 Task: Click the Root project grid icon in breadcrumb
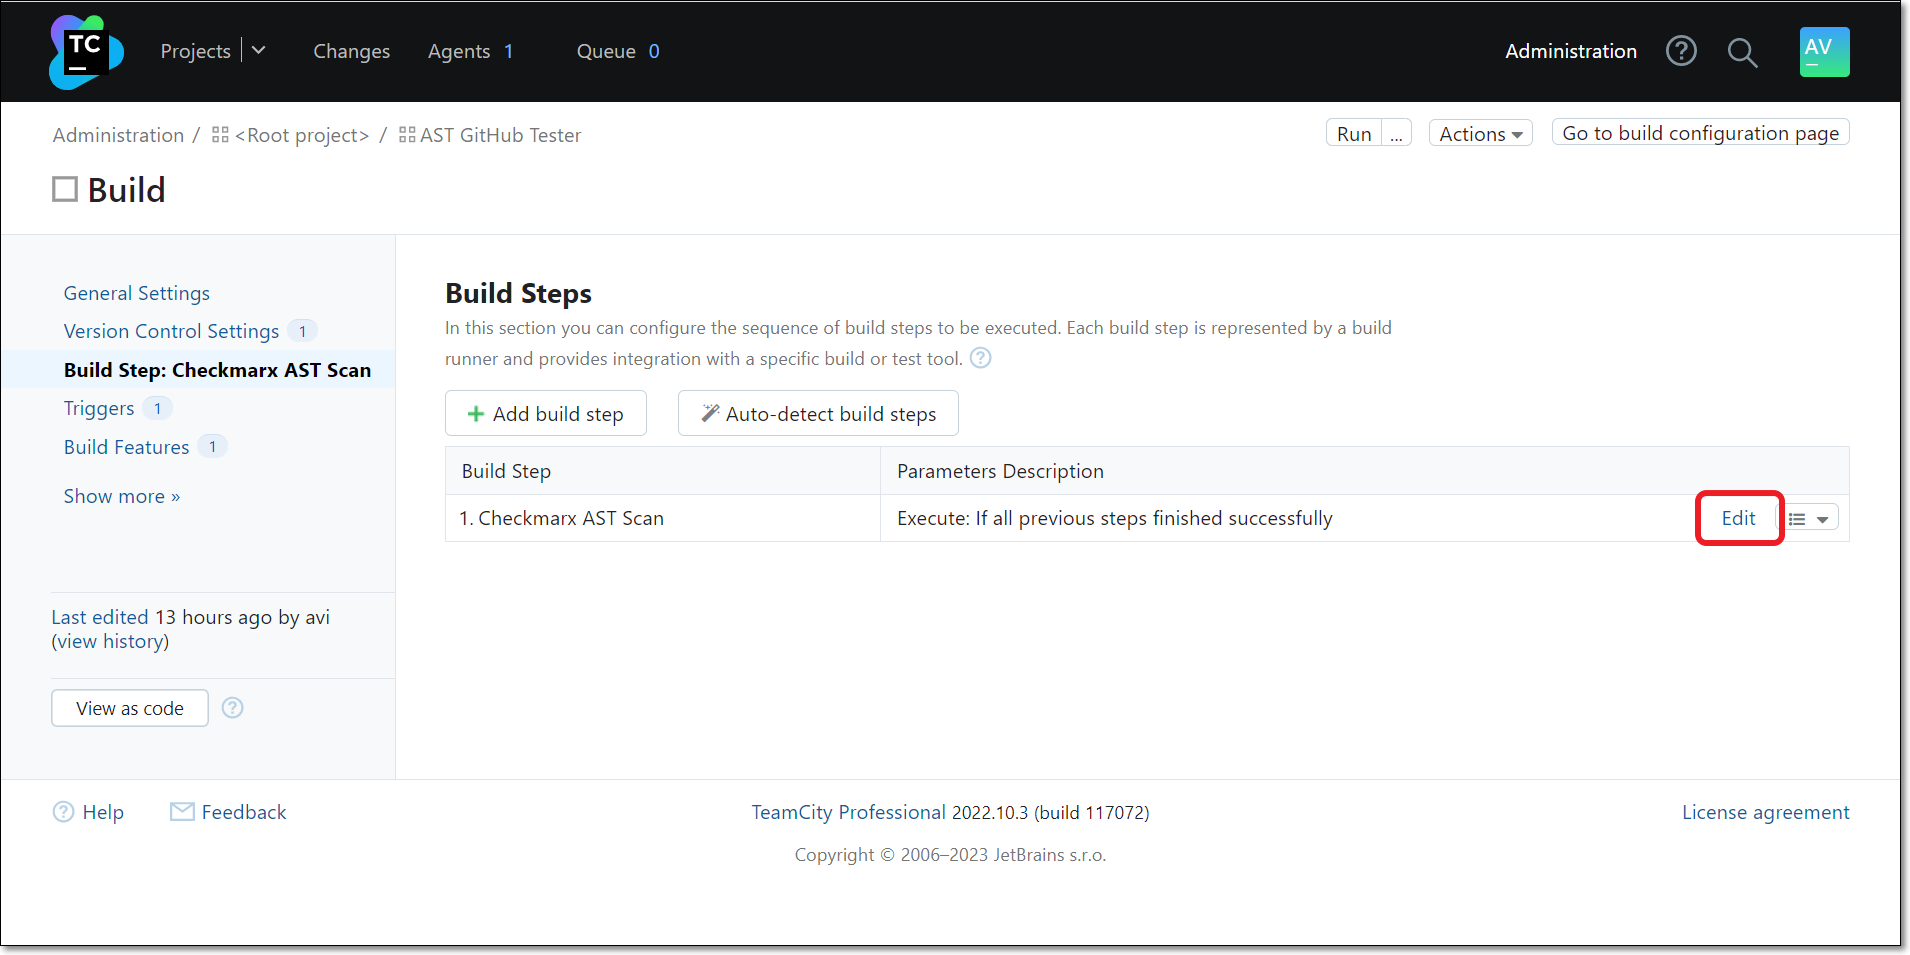[221, 134]
